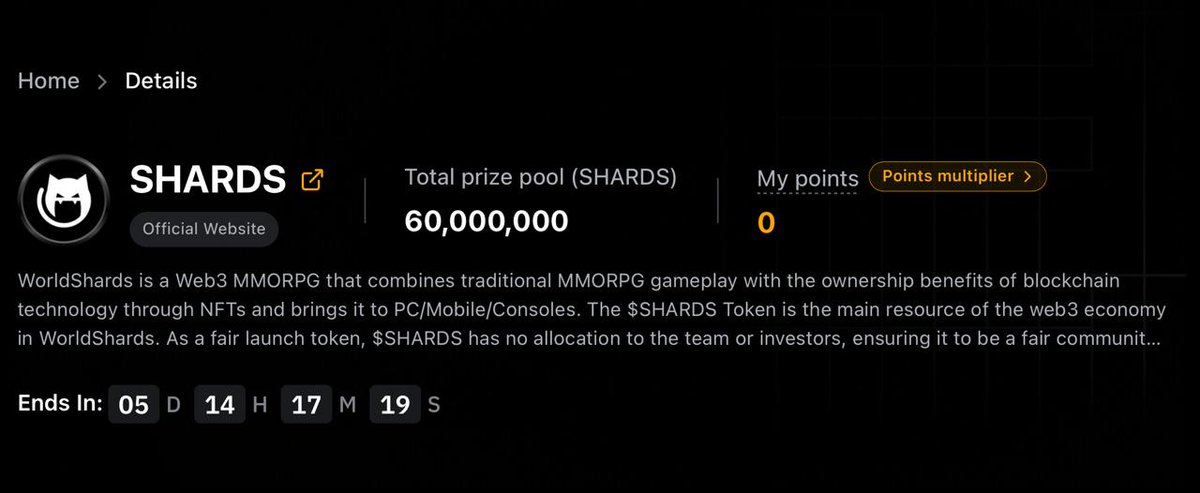The width and height of the screenshot is (1200, 493).
Task: Click the Ends In label
Action: (60, 404)
